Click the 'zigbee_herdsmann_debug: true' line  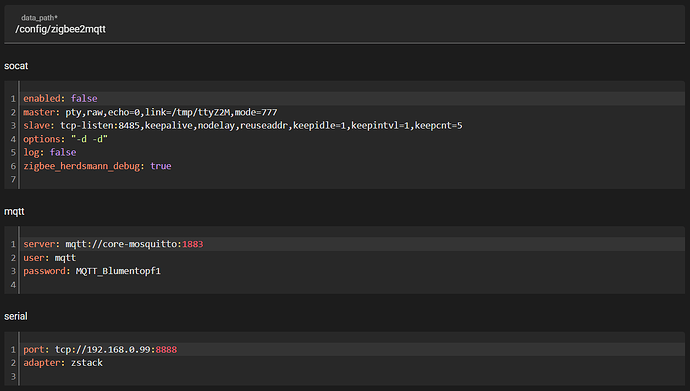pyautogui.click(x=352, y=166)
